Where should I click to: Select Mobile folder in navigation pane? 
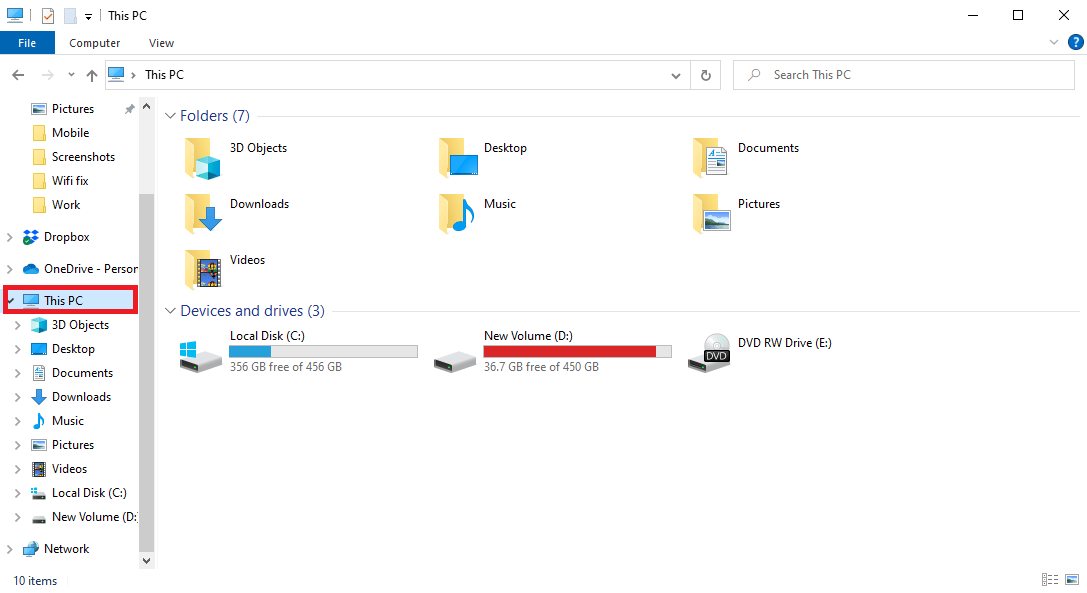pyautogui.click(x=70, y=133)
